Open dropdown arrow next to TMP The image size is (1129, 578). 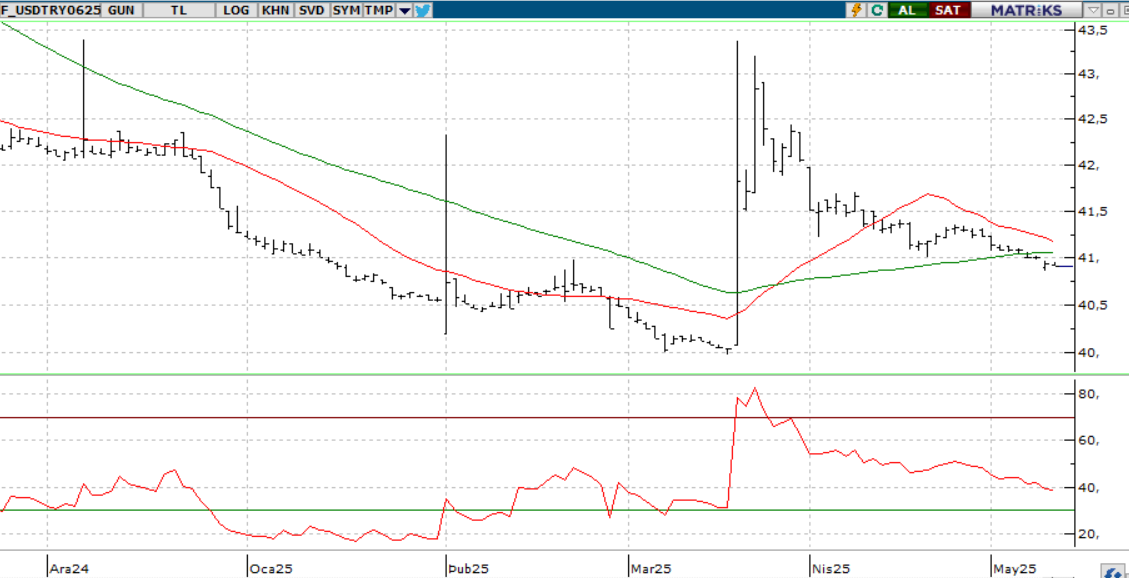click(x=405, y=11)
